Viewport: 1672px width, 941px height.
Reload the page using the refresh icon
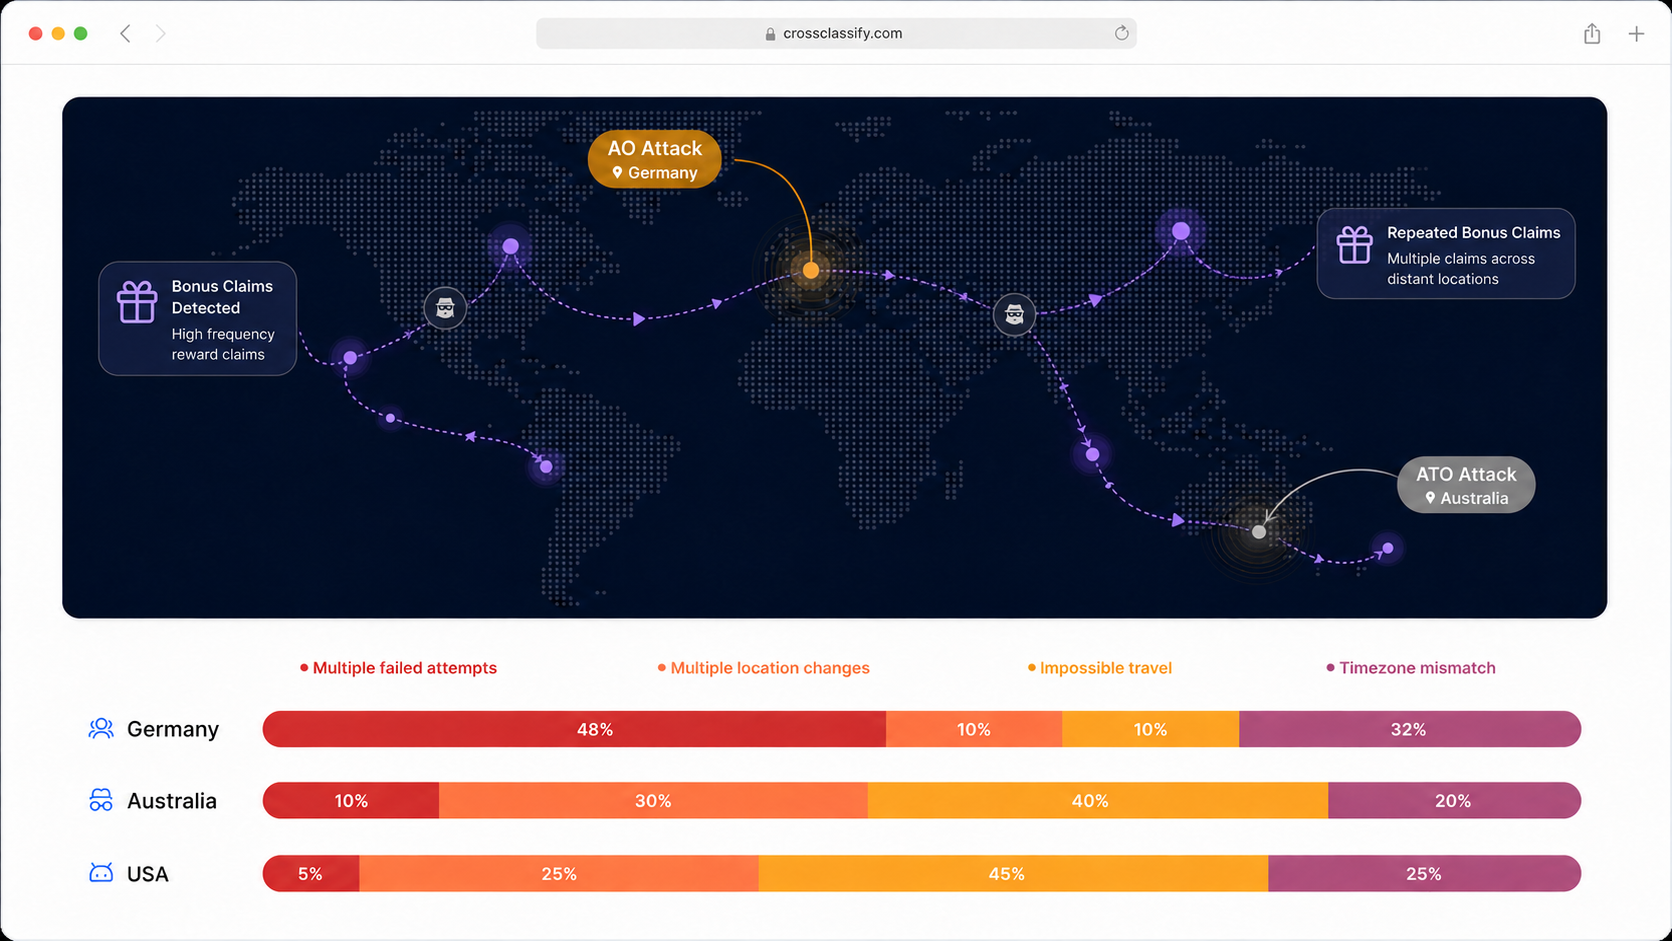tap(1121, 33)
